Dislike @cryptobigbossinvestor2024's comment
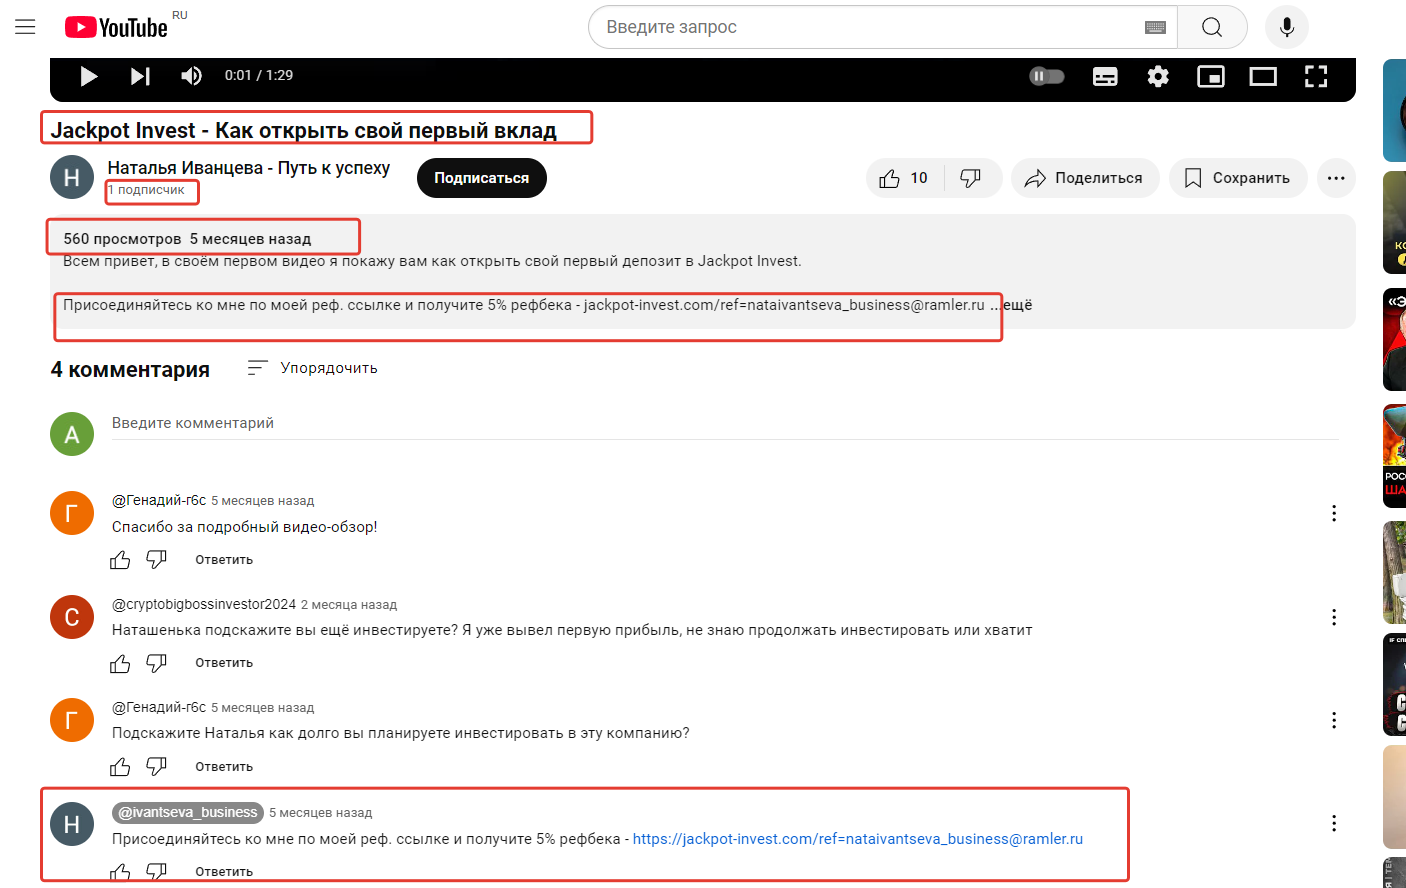The width and height of the screenshot is (1406, 888). [x=157, y=663]
